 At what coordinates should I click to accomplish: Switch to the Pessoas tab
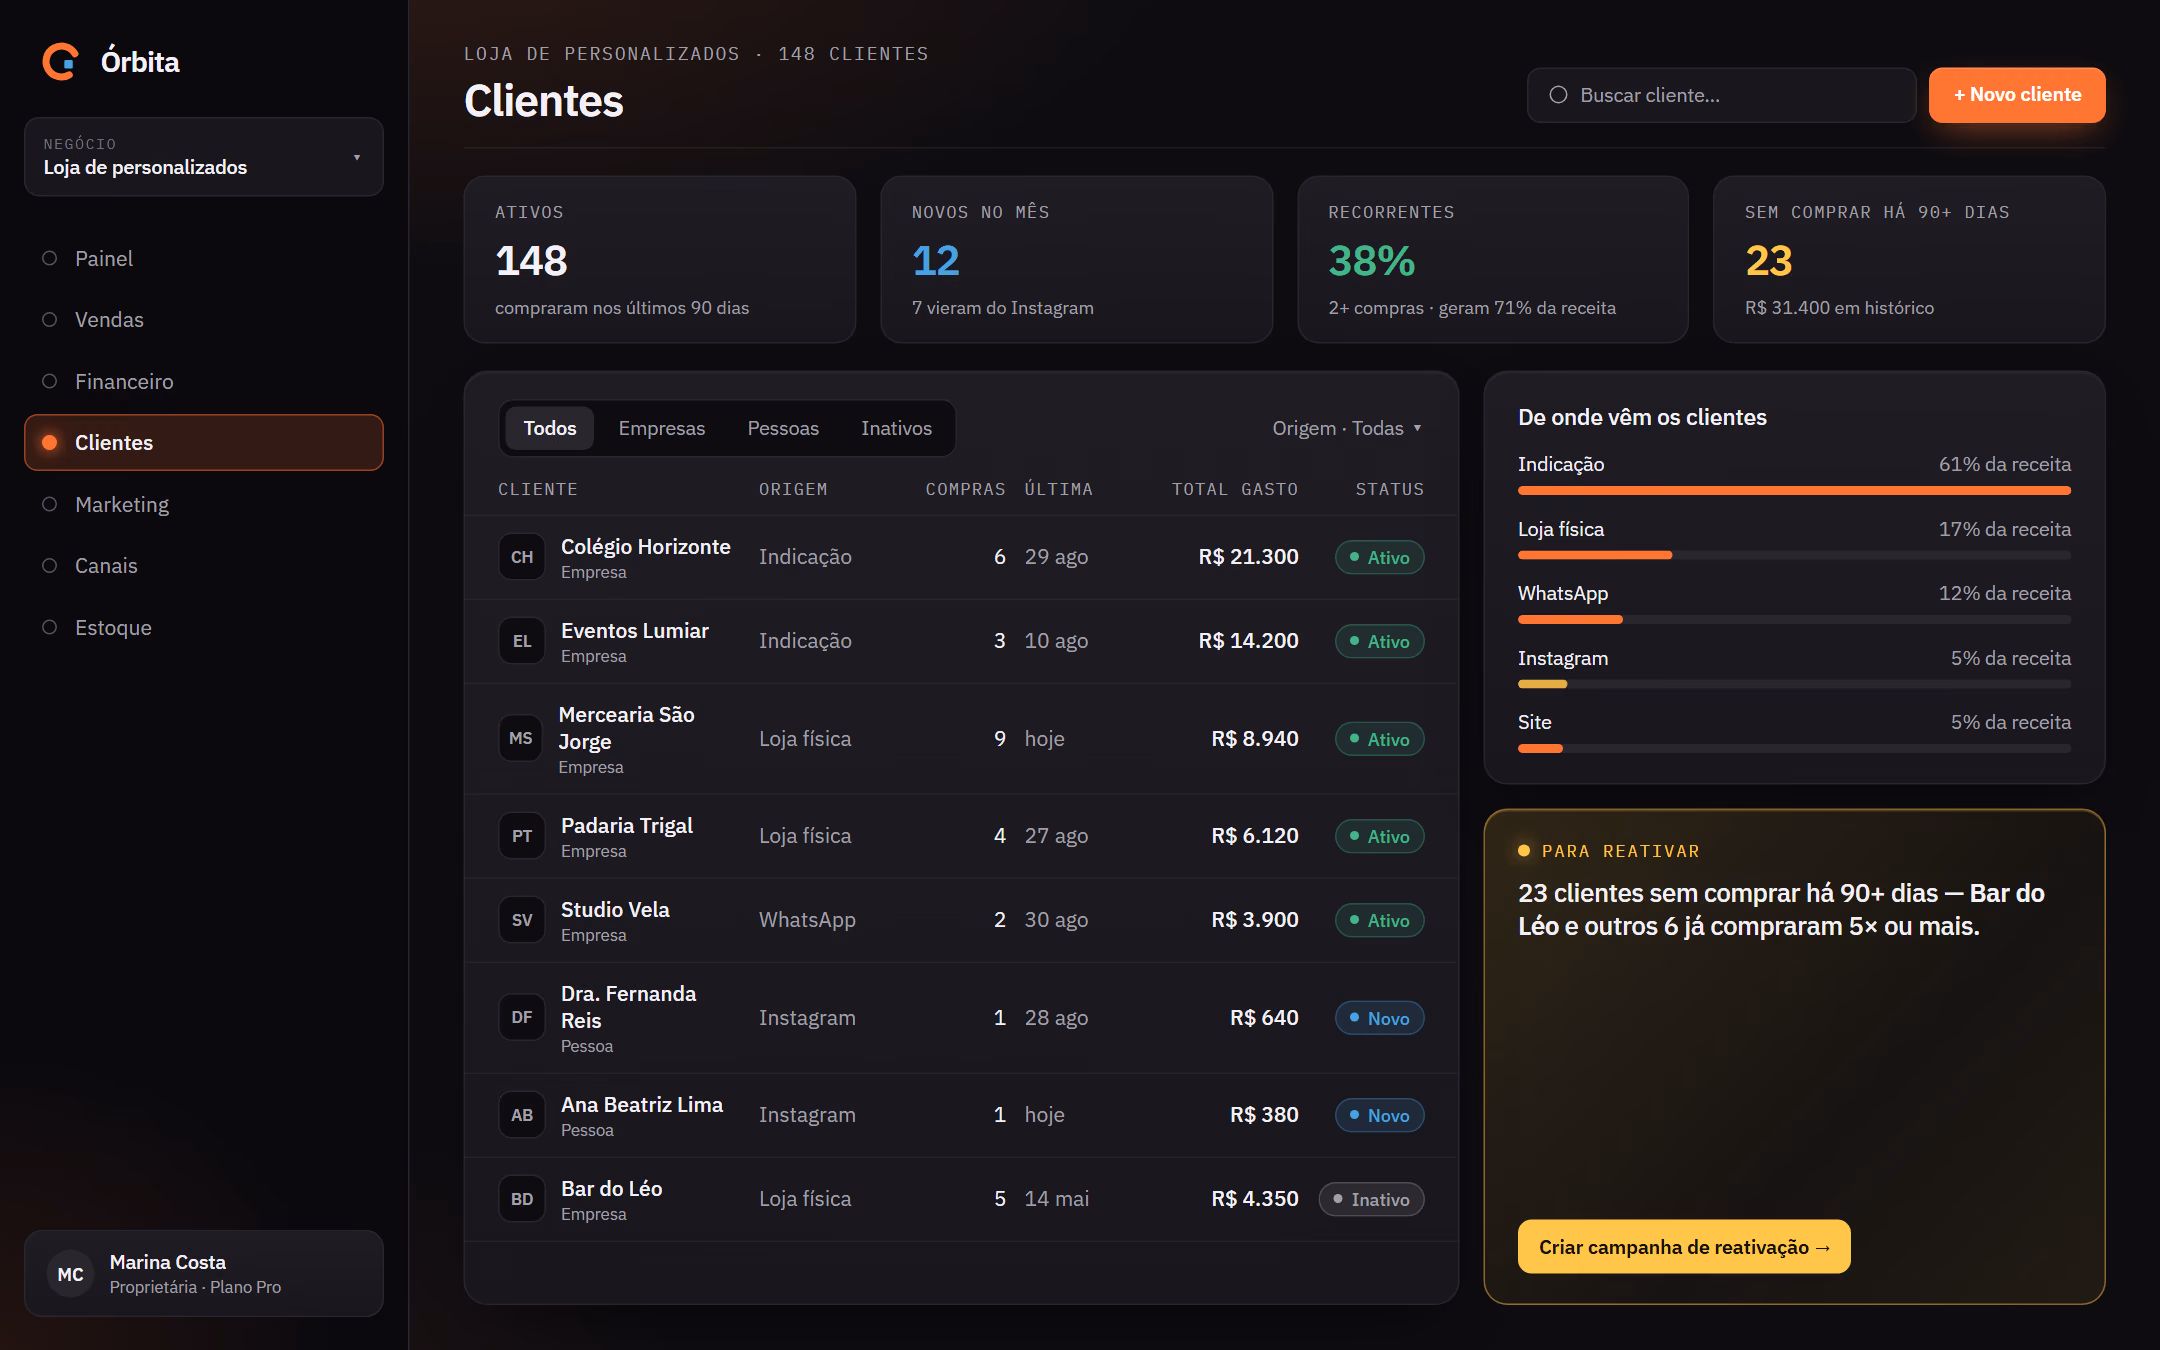pyautogui.click(x=783, y=428)
